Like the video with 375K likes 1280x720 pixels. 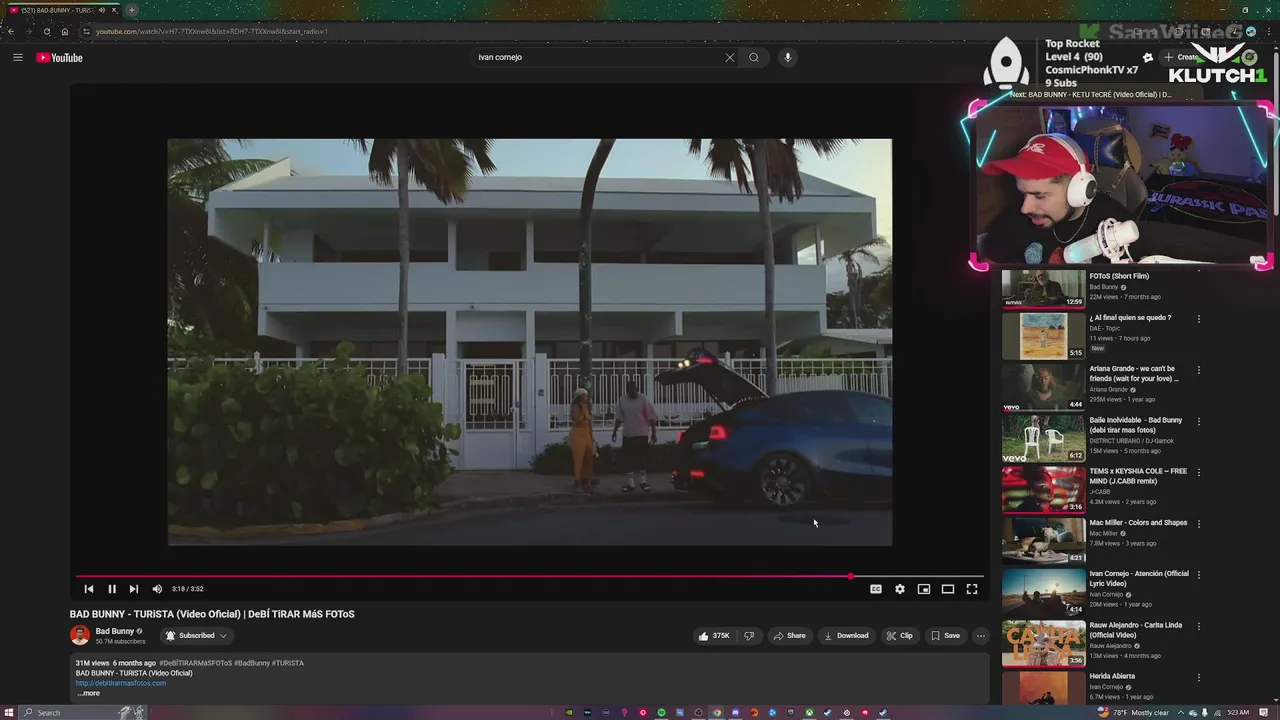715,635
